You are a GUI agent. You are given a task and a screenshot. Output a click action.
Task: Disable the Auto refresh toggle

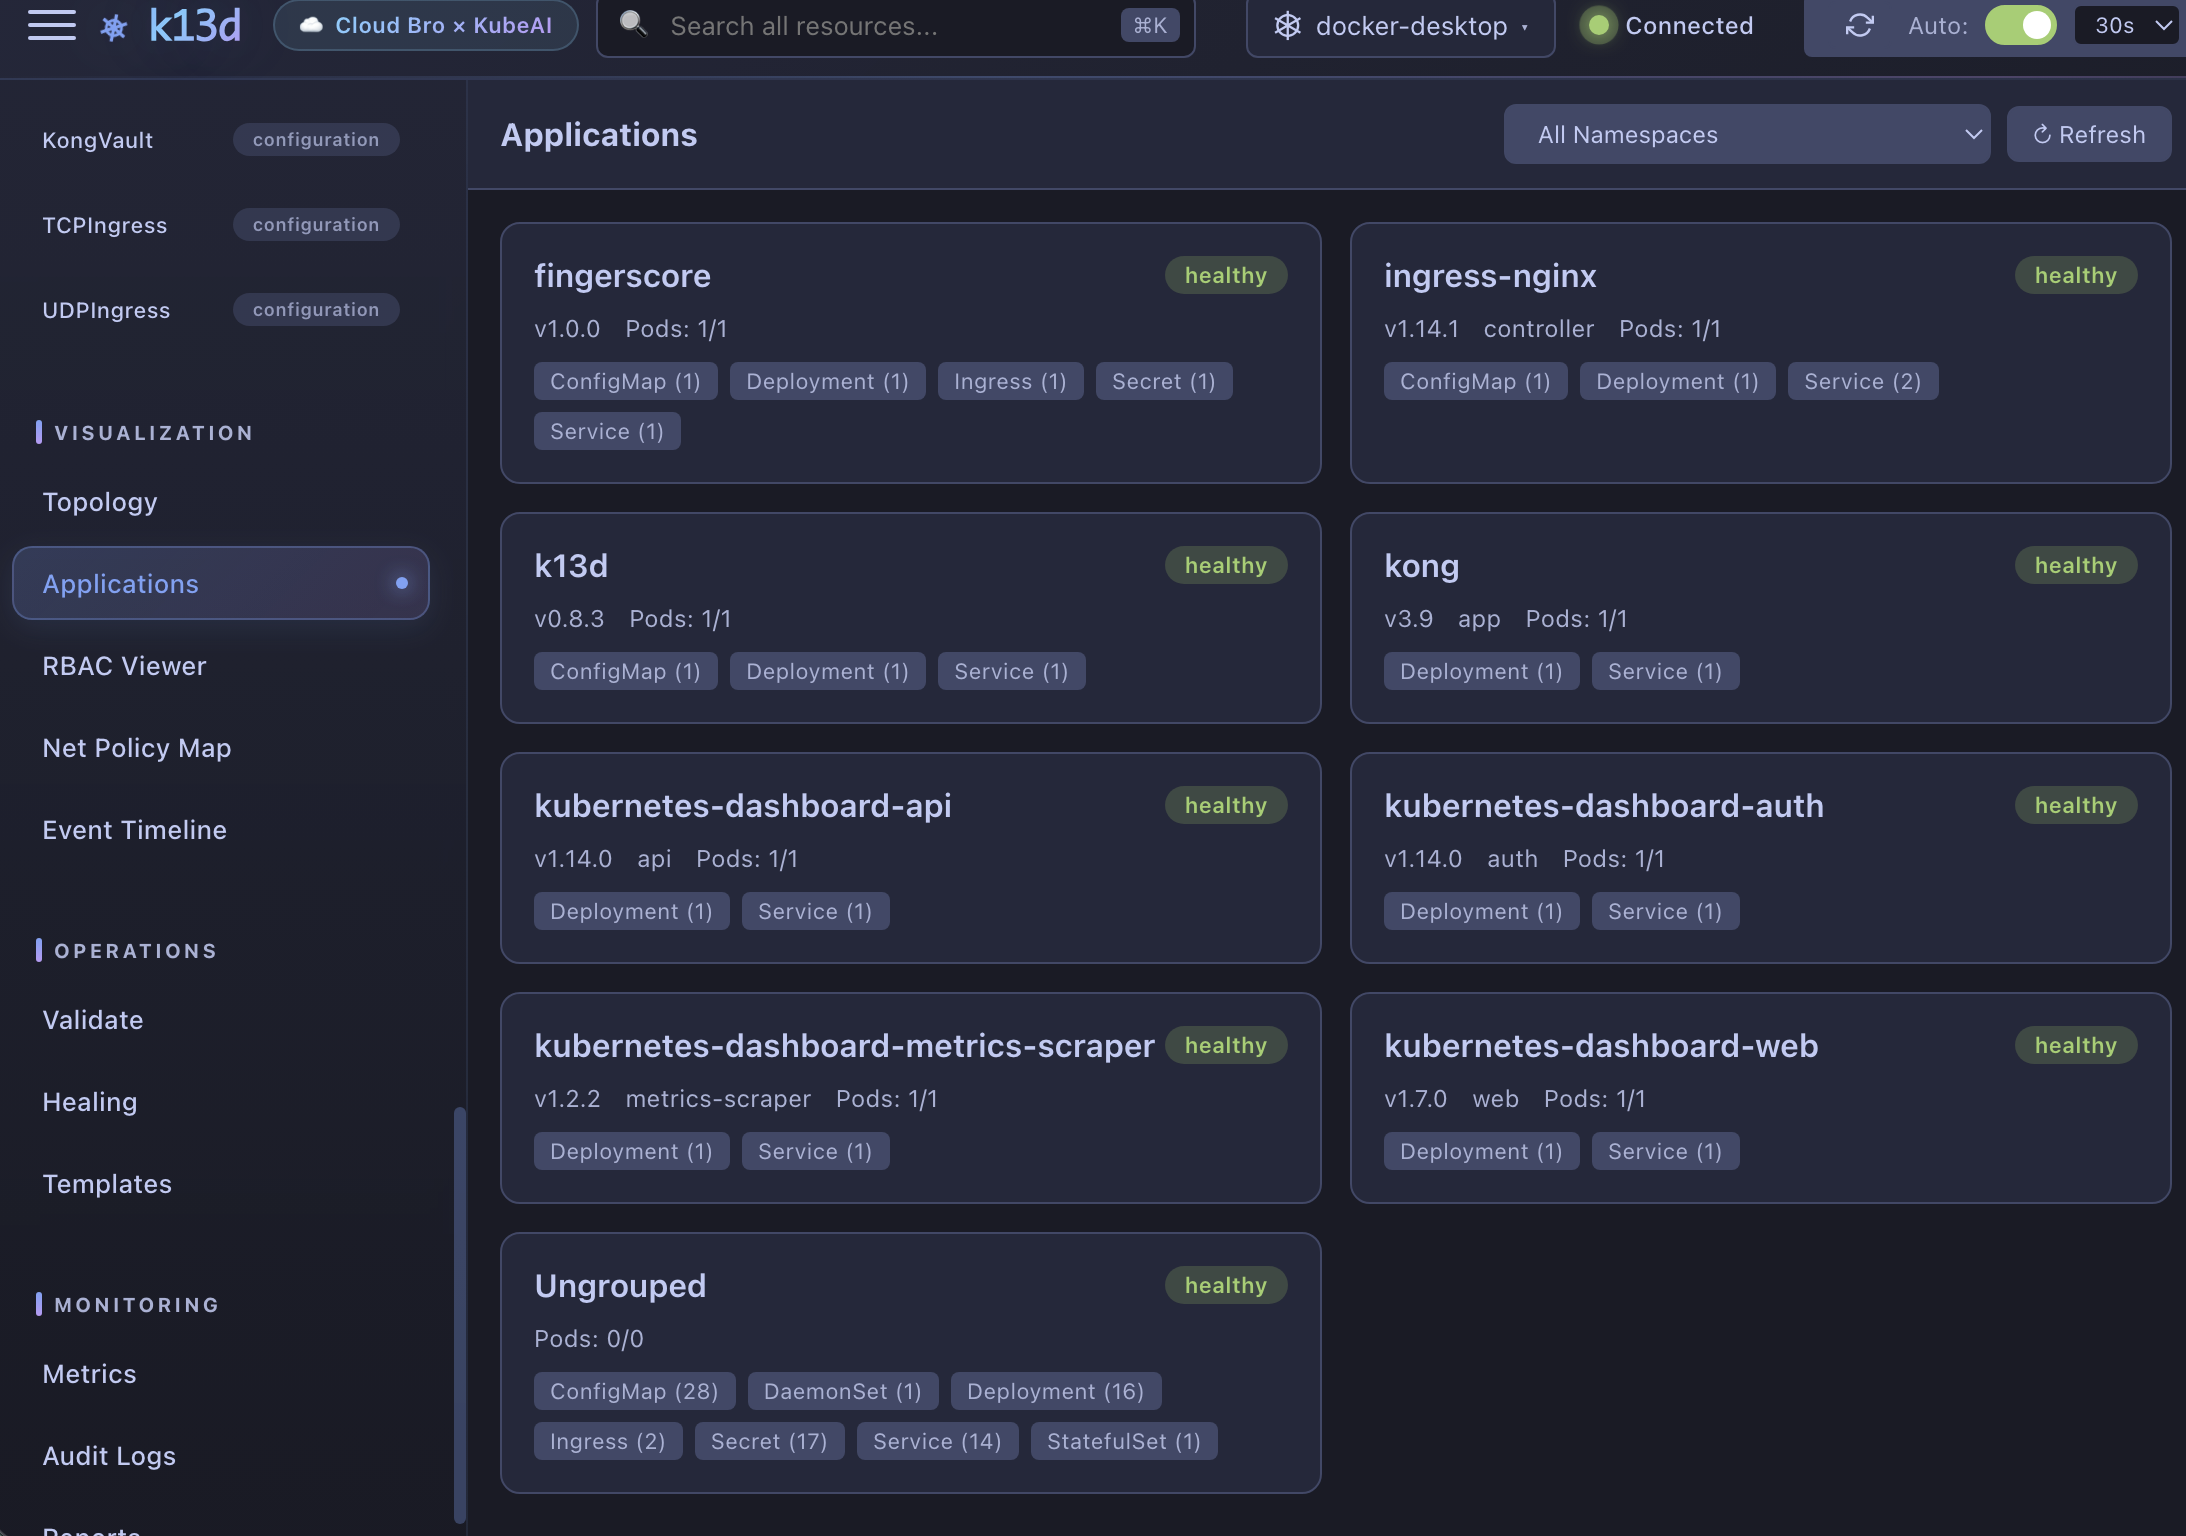click(2021, 25)
